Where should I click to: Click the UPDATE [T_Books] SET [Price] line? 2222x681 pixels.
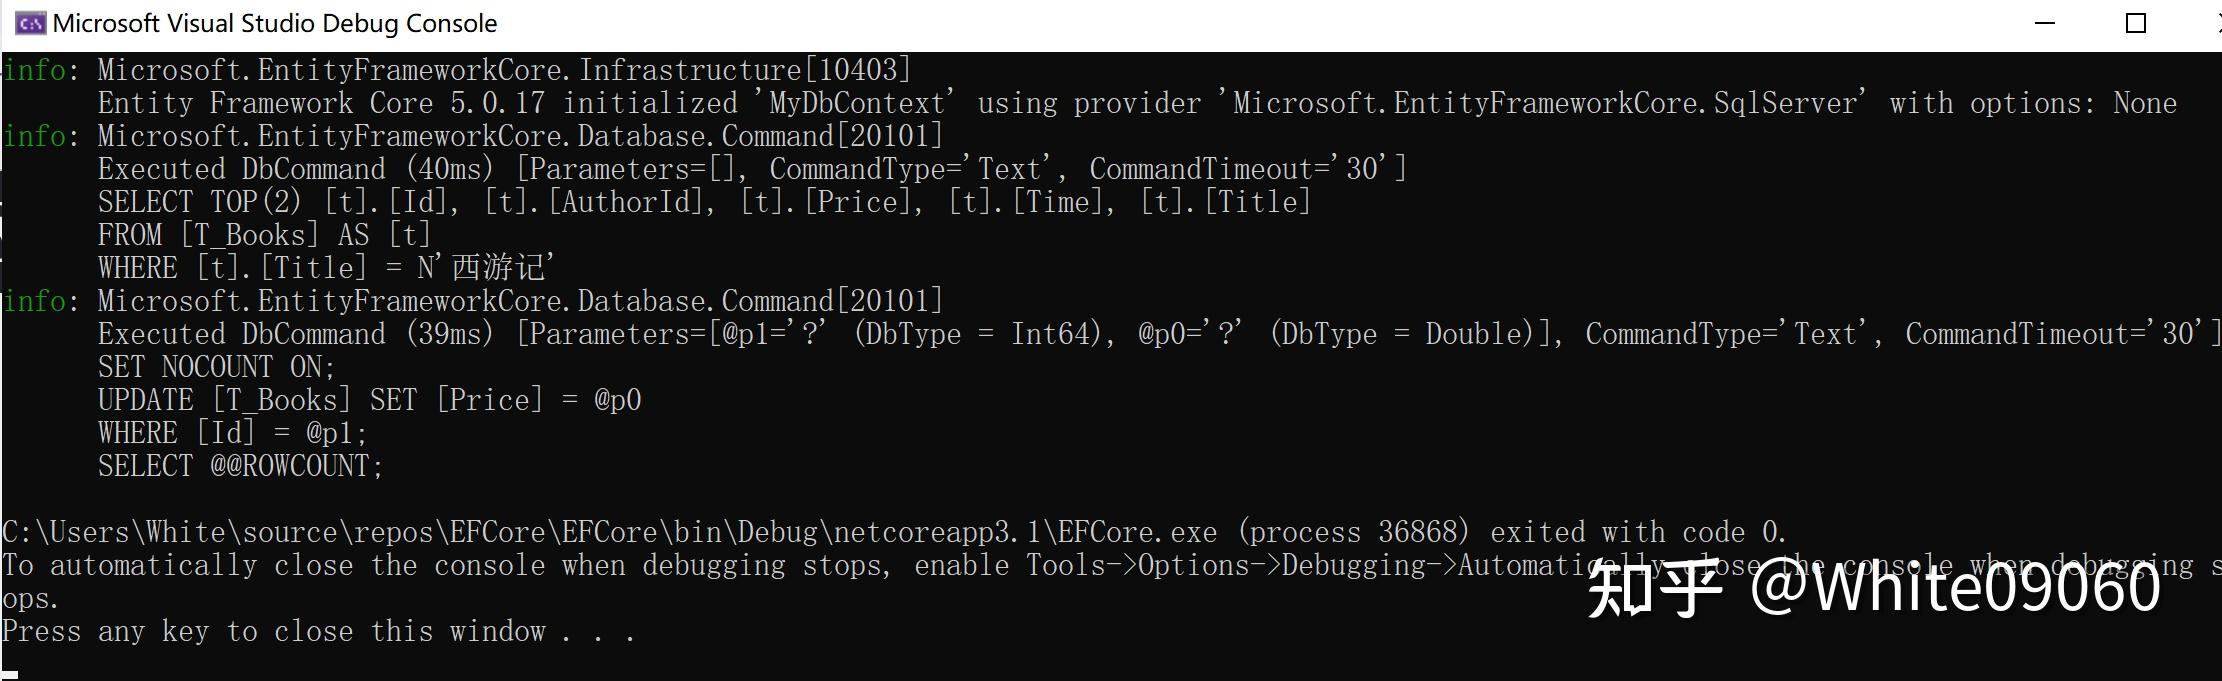point(370,399)
